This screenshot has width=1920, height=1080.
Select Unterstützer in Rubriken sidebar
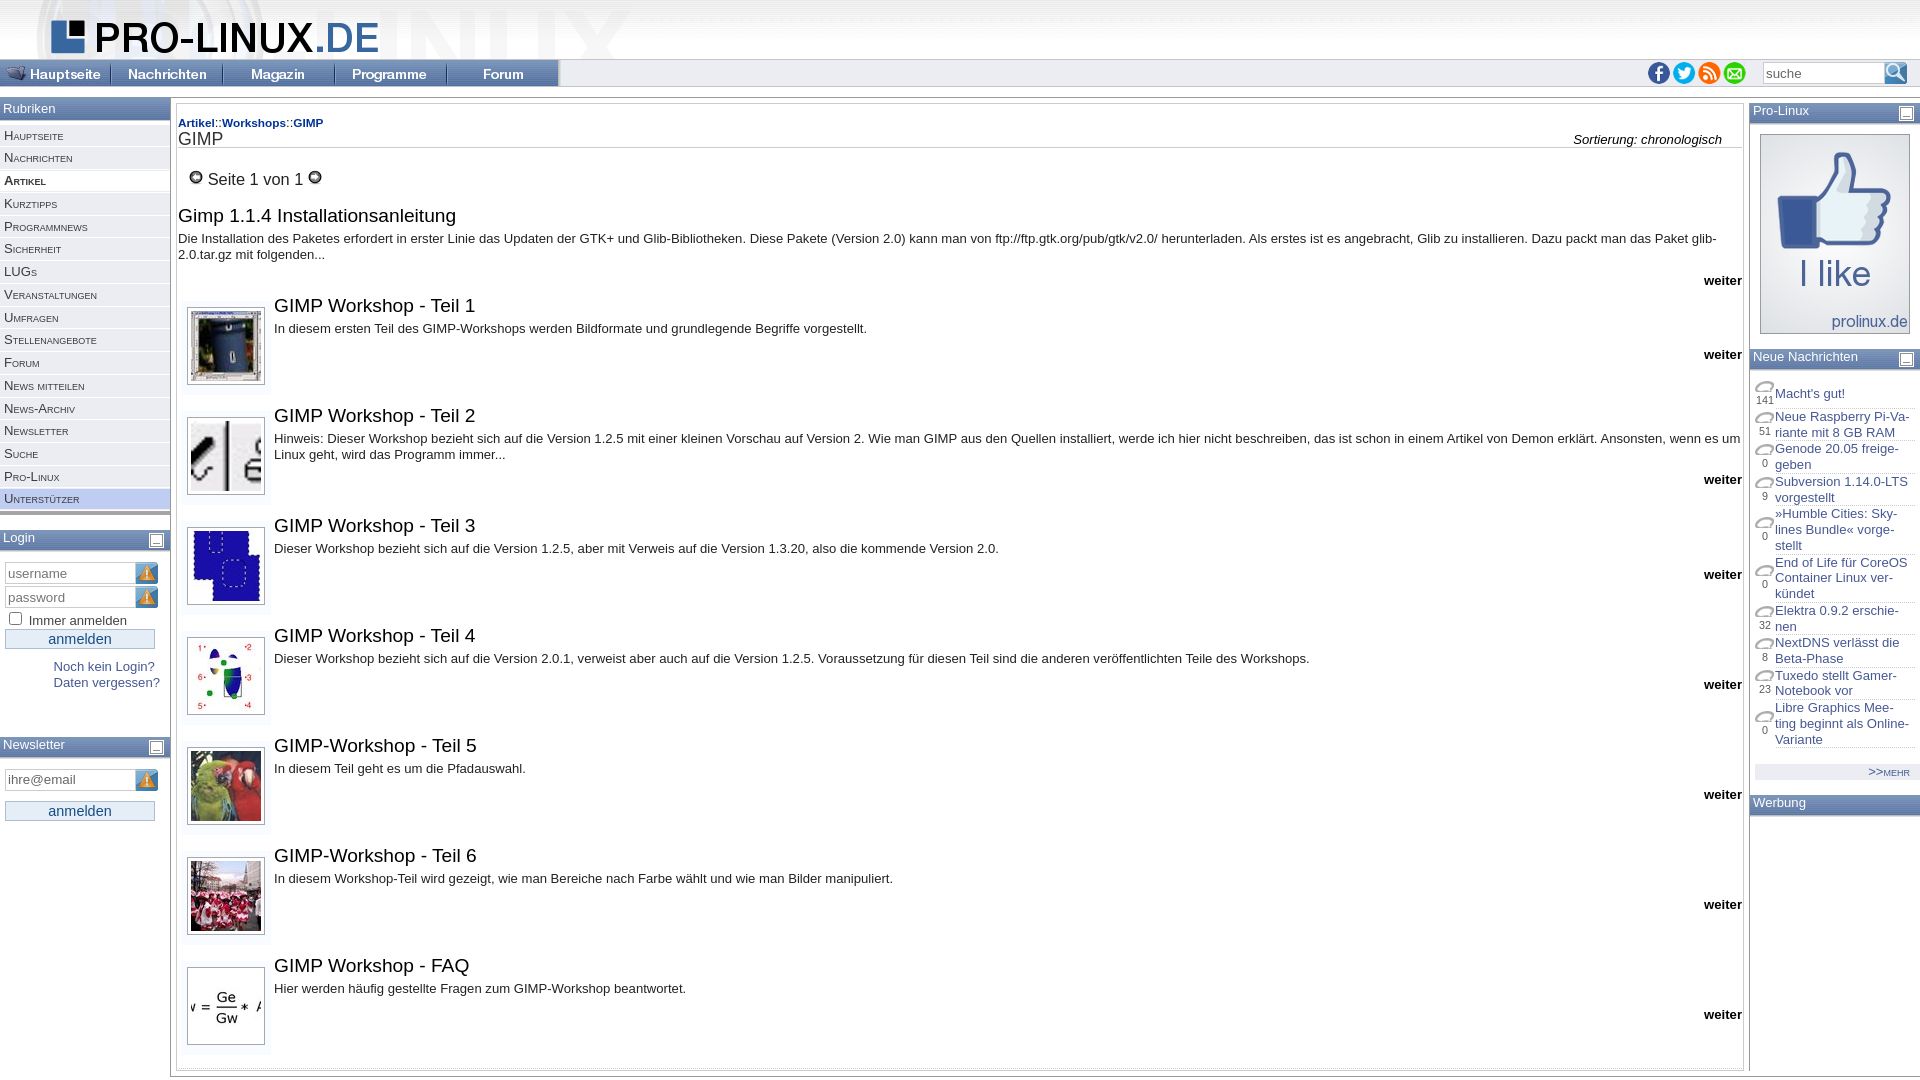coord(85,499)
